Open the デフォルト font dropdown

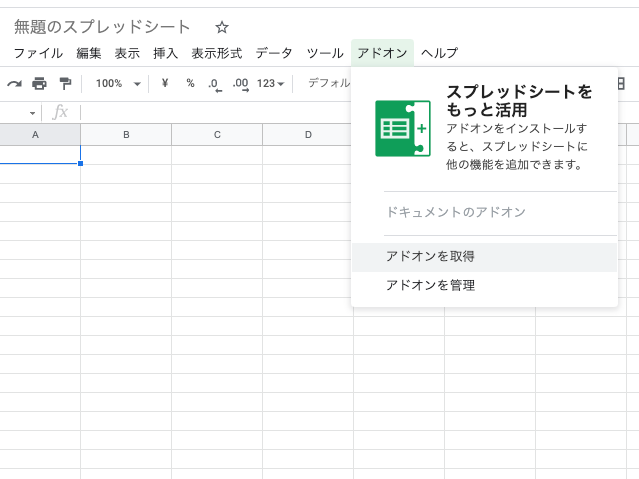pyautogui.click(x=329, y=83)
